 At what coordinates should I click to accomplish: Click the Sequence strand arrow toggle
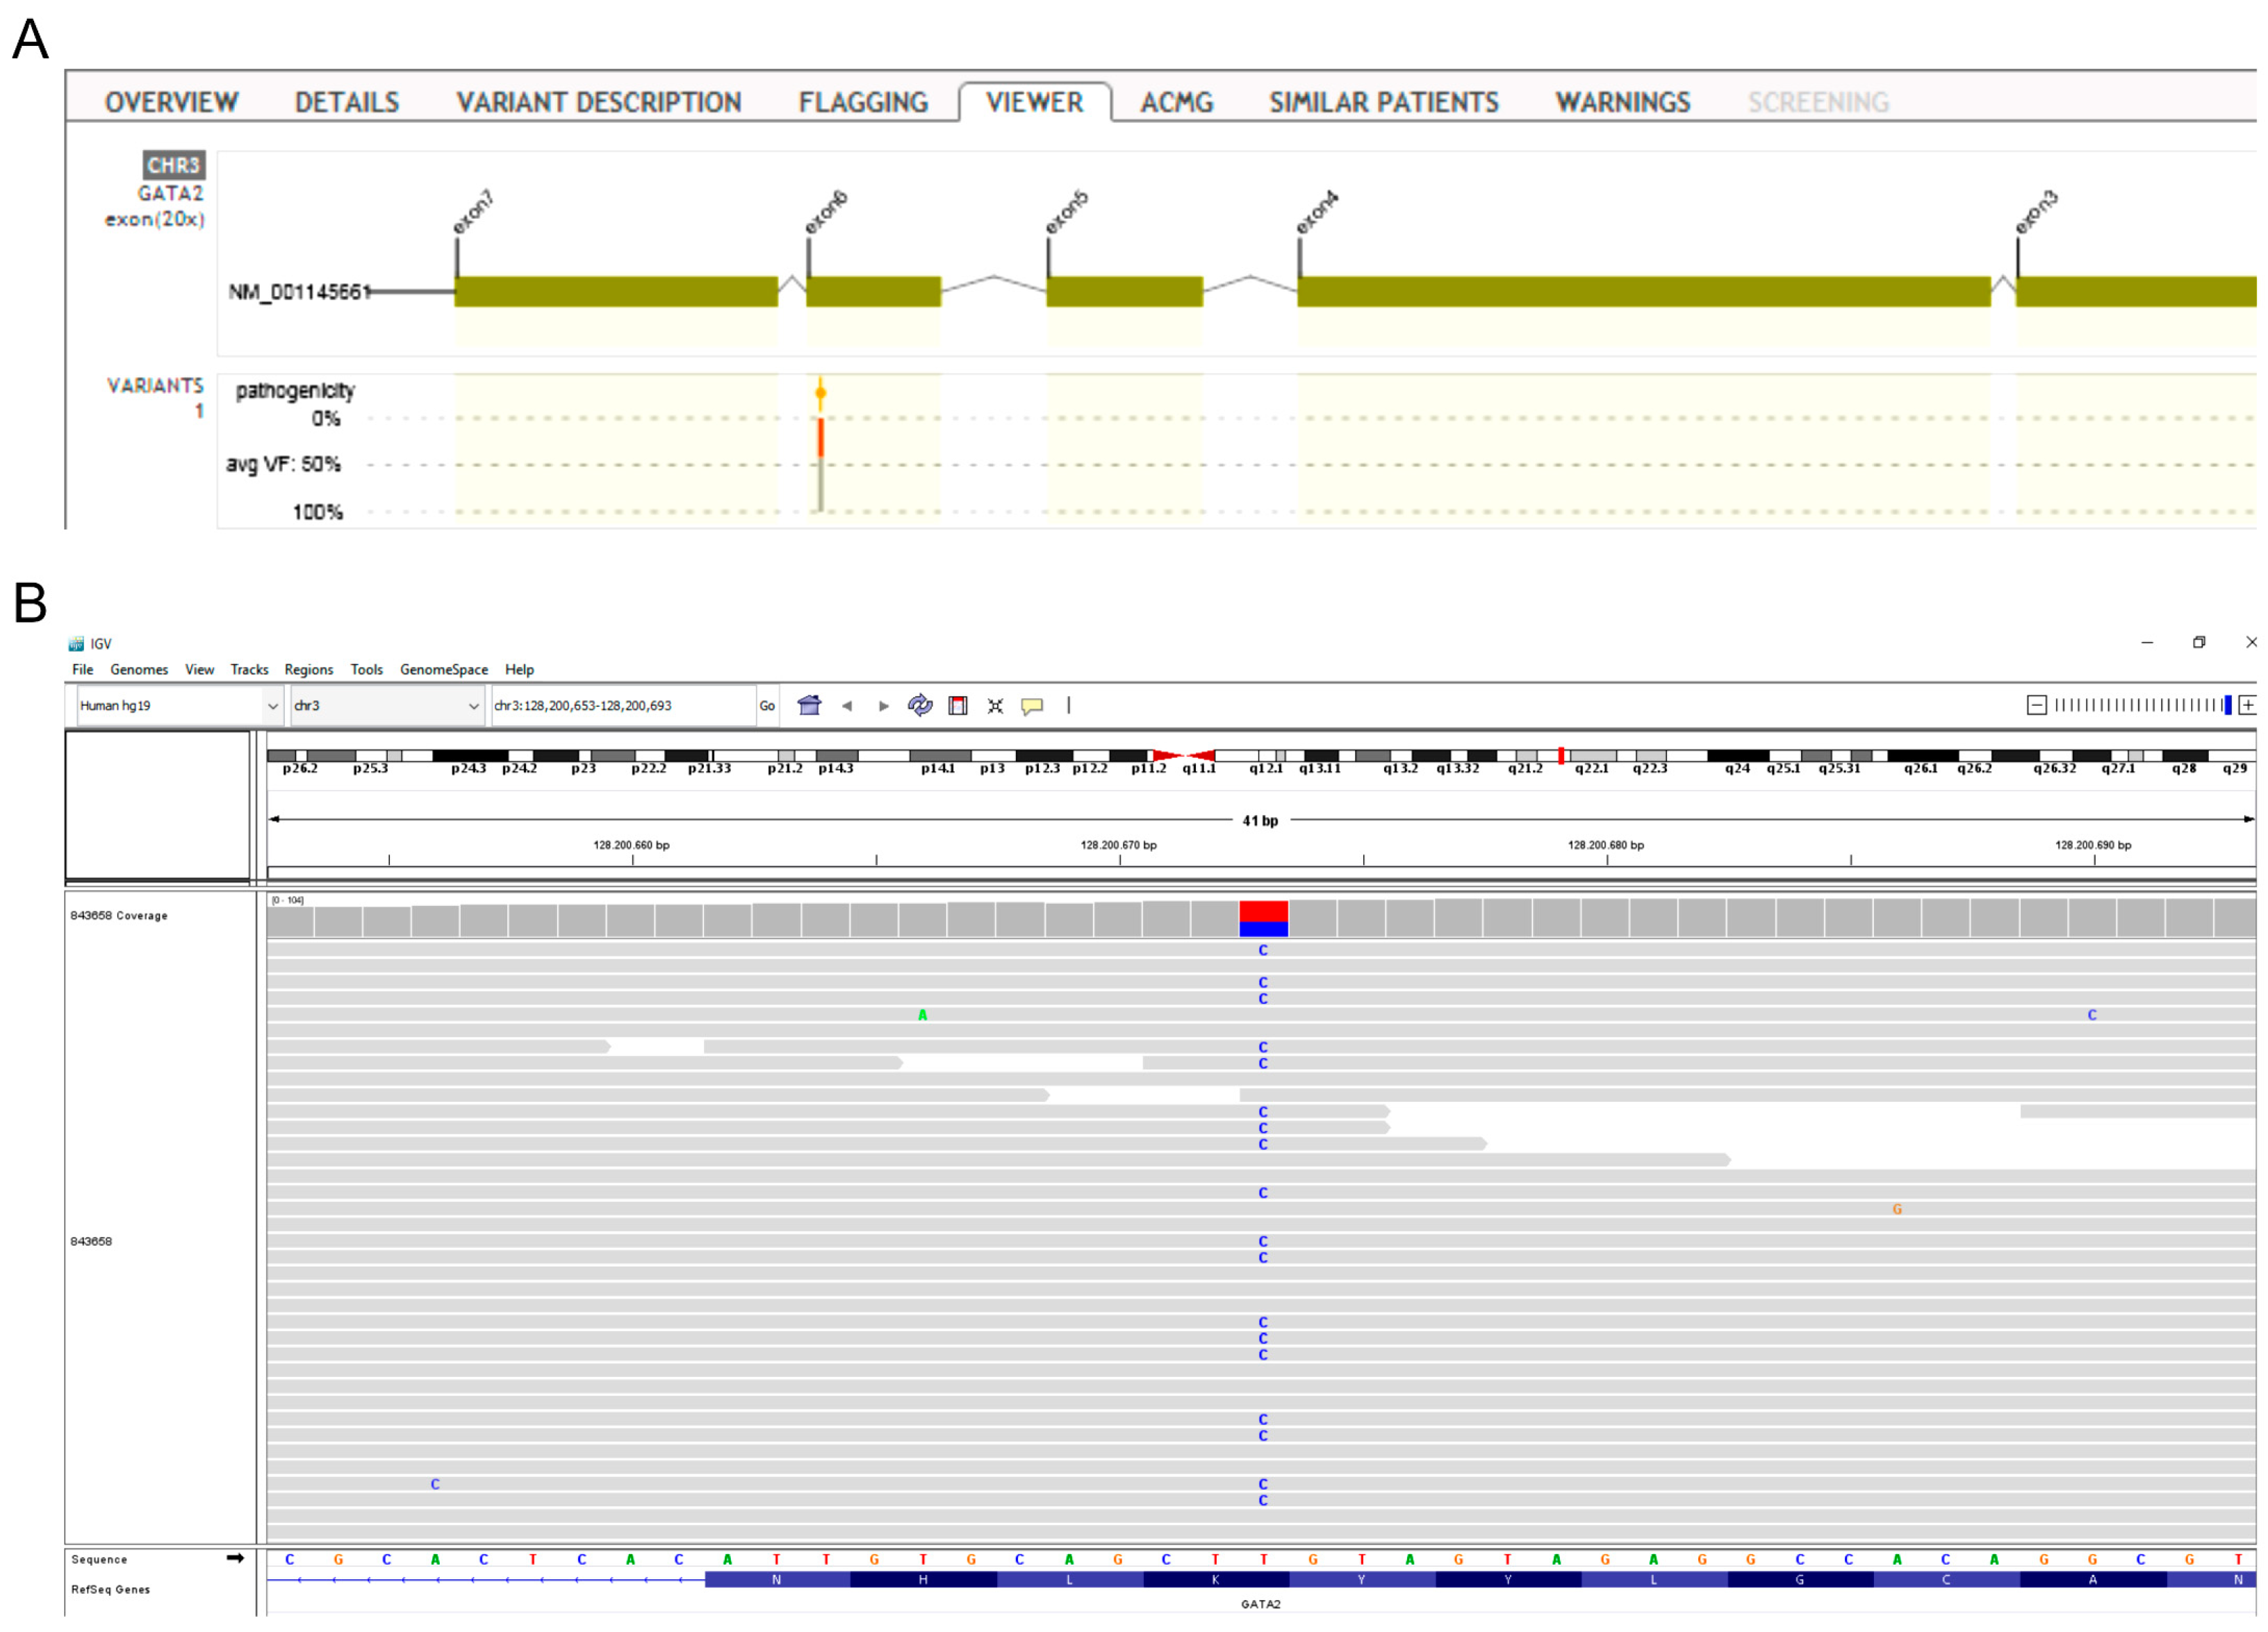pos(235,1558)
